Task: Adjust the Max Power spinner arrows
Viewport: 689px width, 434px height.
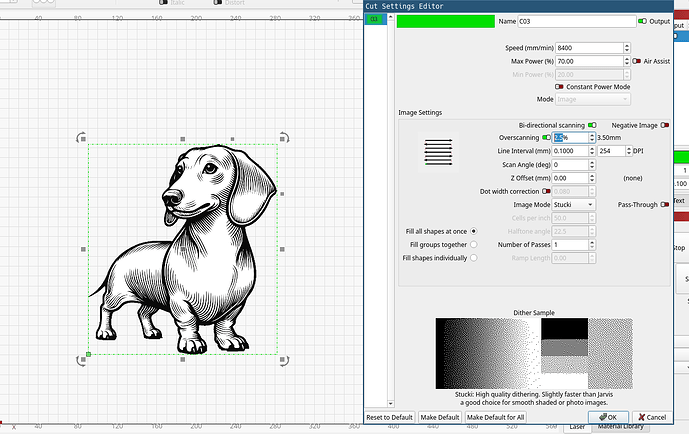Action: [x=627, y=61]
